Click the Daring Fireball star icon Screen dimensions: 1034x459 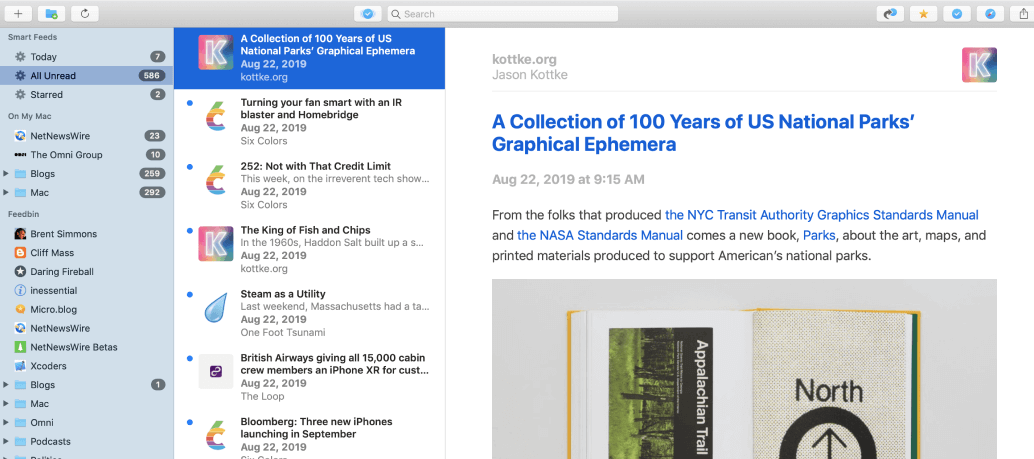click(20, 272)
